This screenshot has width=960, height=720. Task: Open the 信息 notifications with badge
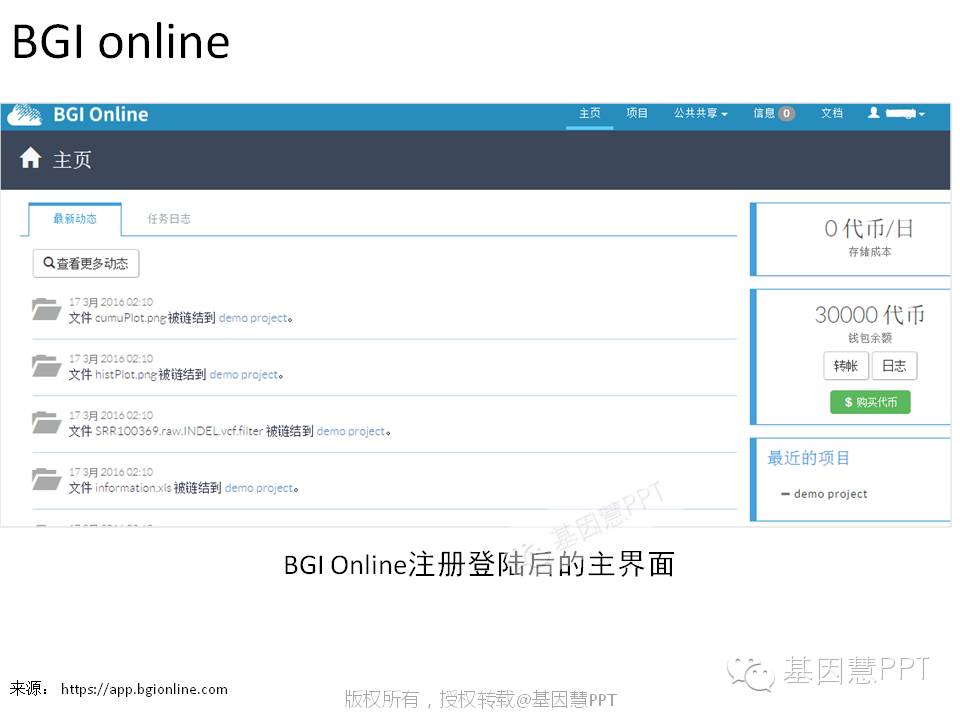click(x=773, y=114)
